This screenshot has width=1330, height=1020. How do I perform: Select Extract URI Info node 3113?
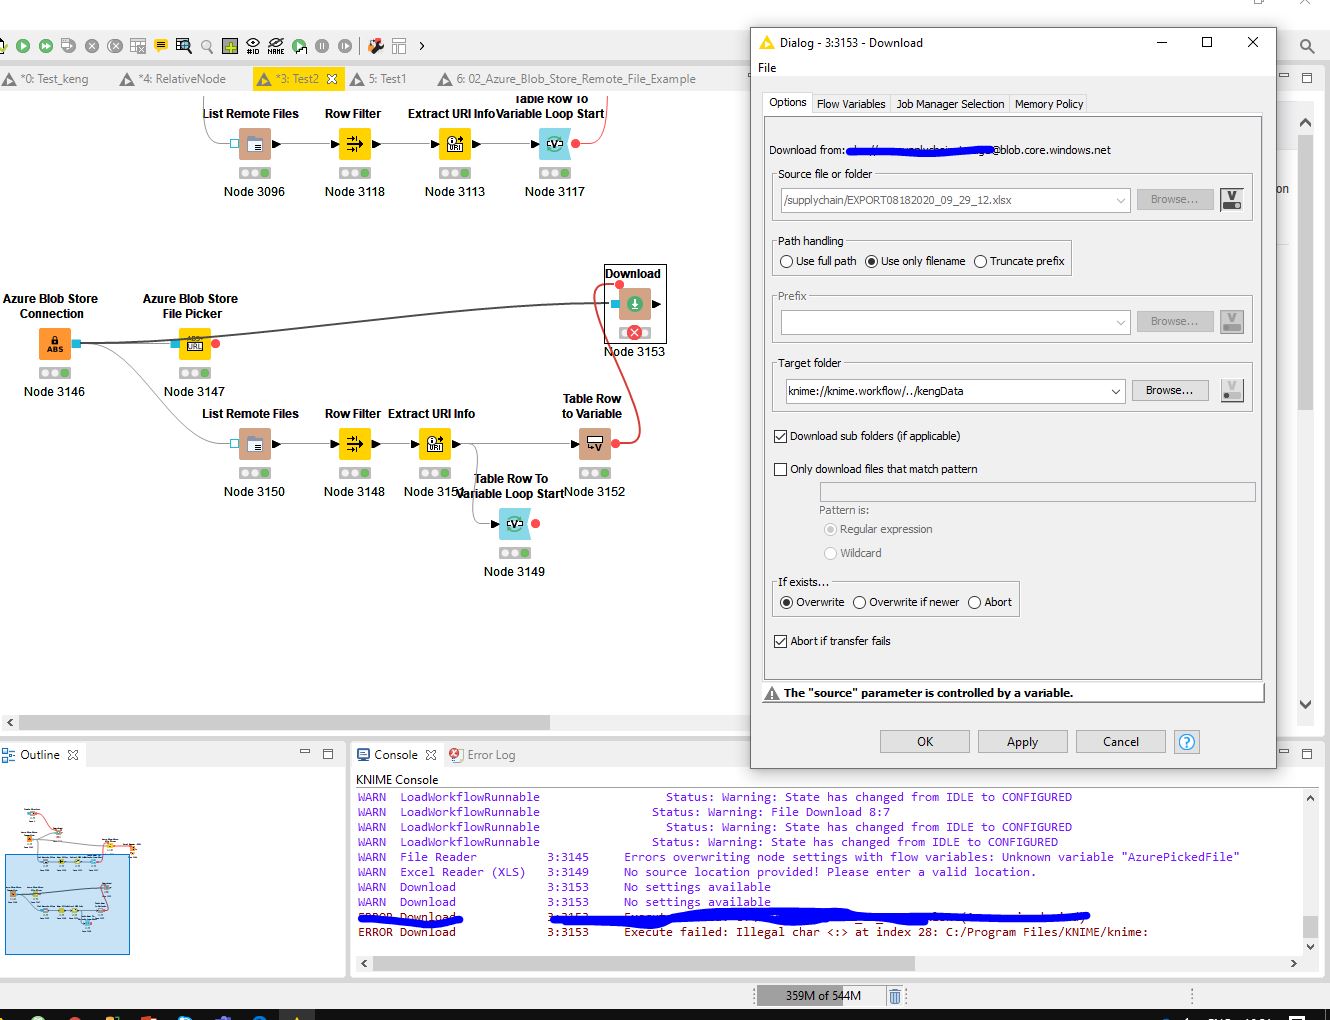(455, 144)
